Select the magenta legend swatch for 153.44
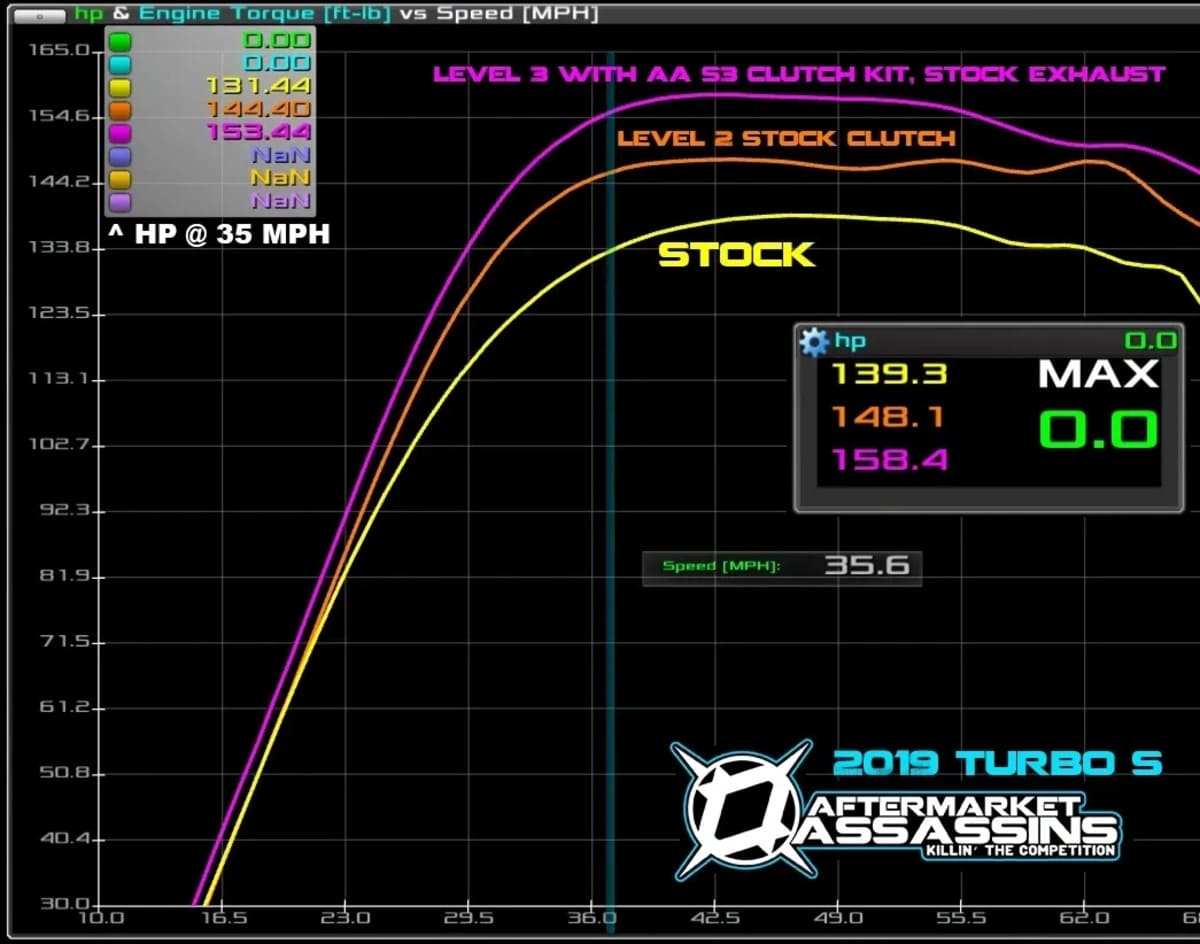This screenshot has width=1200, height=944. (121, 133)
